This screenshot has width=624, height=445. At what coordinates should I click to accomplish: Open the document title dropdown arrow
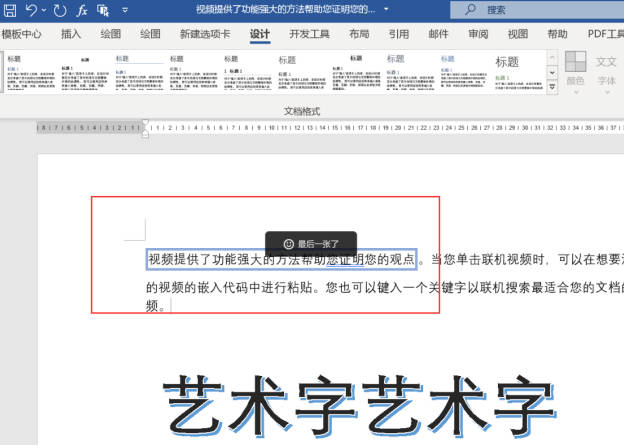click(386, 9)
